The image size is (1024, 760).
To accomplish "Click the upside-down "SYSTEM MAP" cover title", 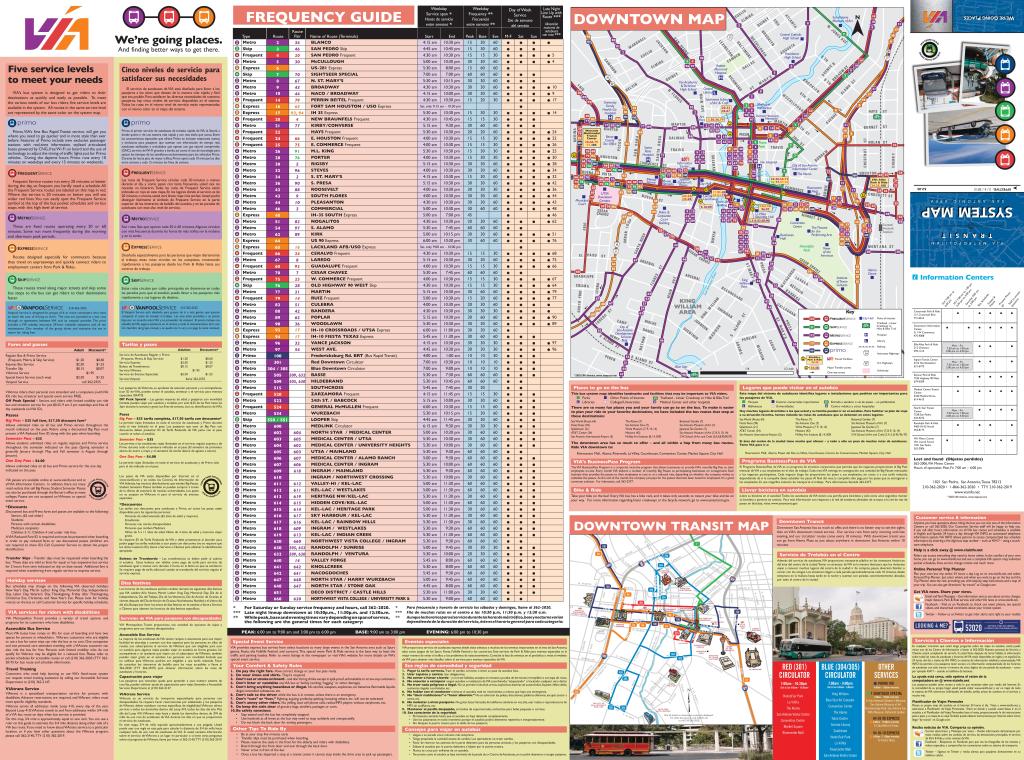I will pyautogui.click(x=965, y=214).
